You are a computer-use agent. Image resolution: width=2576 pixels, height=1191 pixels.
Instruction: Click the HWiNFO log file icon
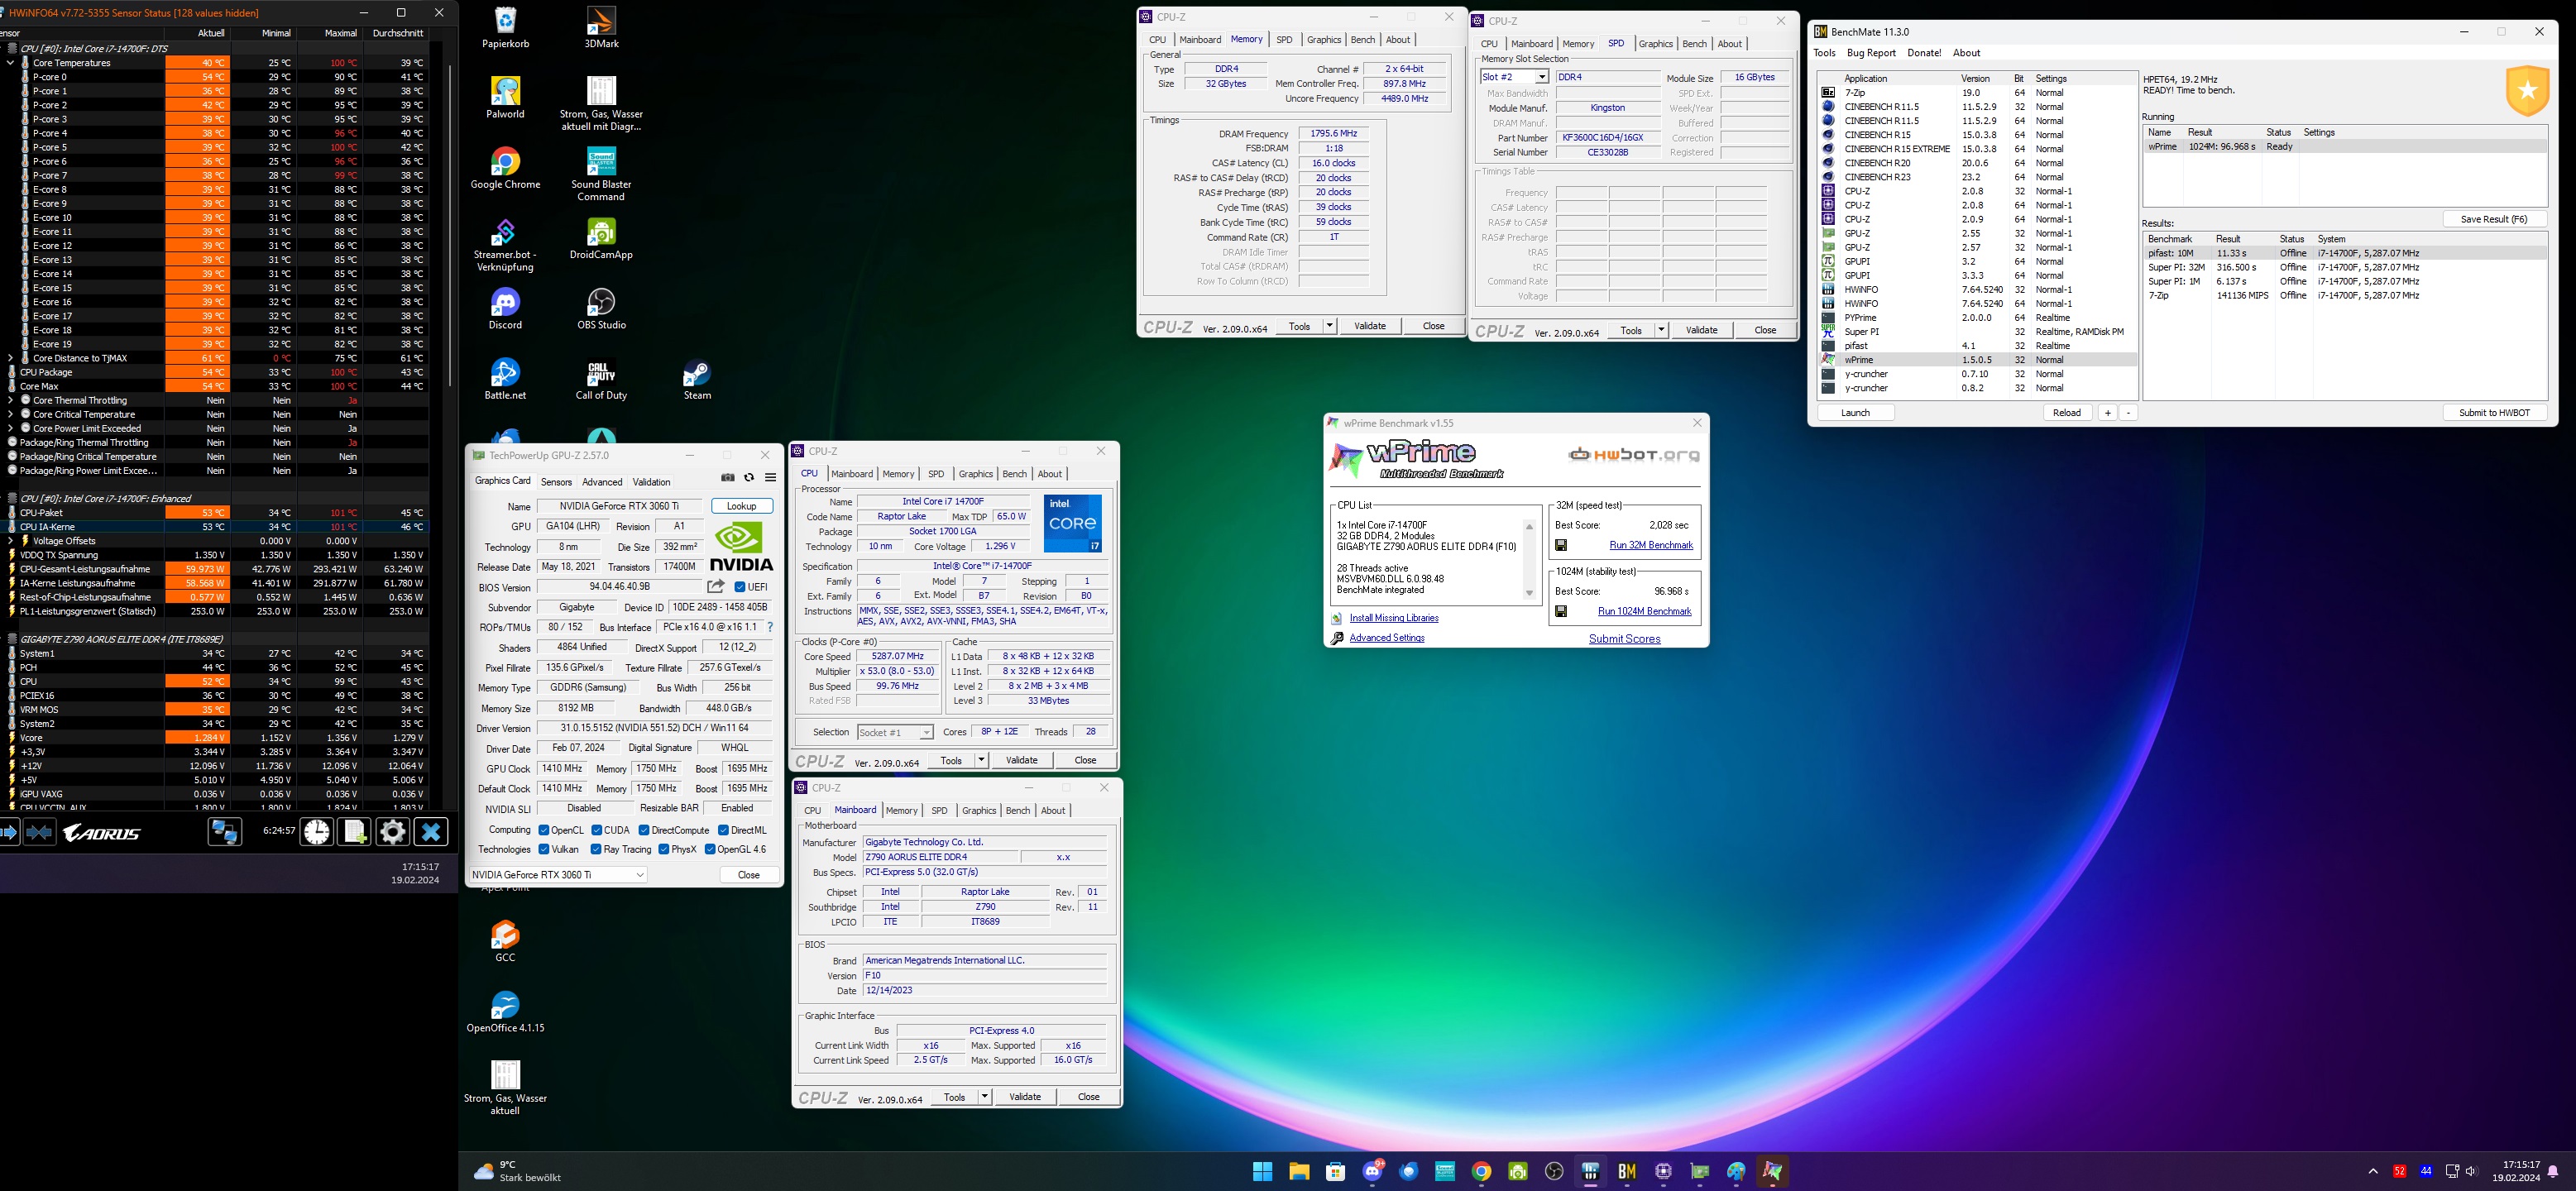[x=354, y=832]
